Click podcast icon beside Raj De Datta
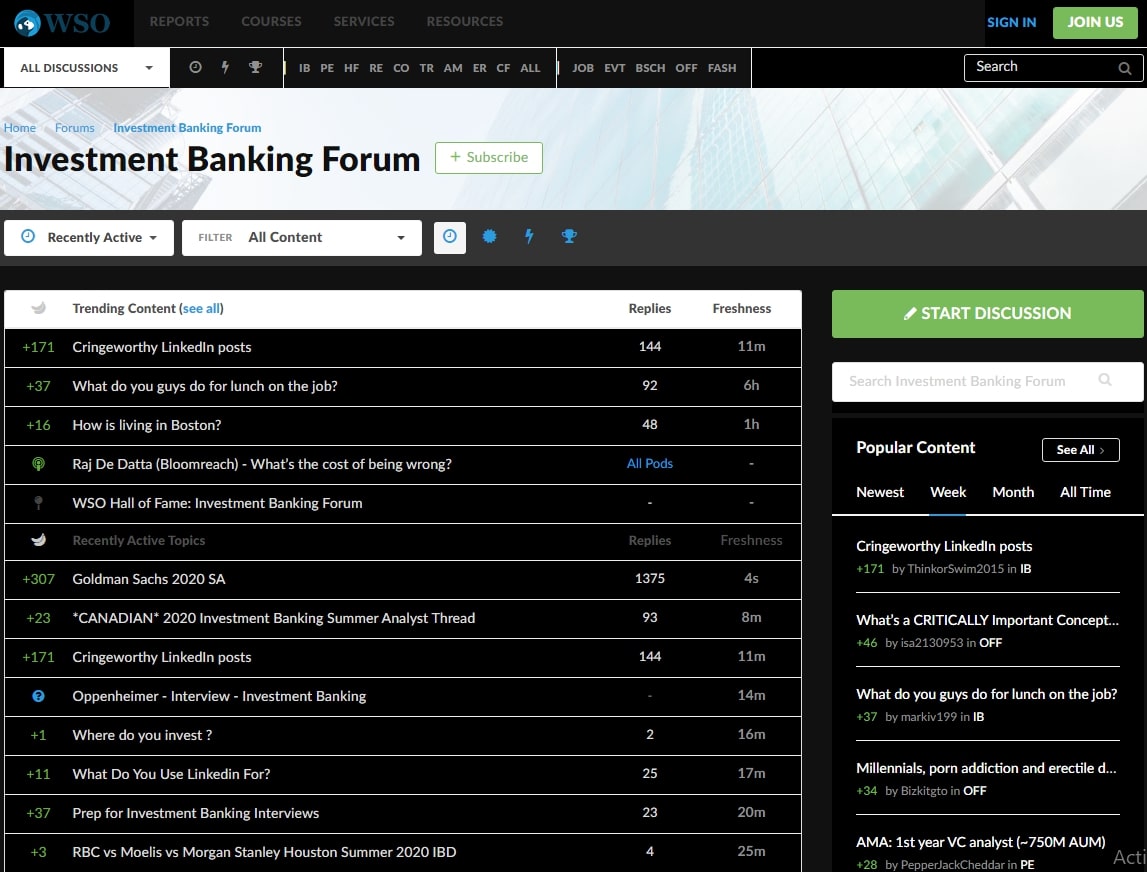Screen dimensions: 1147x872 39,464
